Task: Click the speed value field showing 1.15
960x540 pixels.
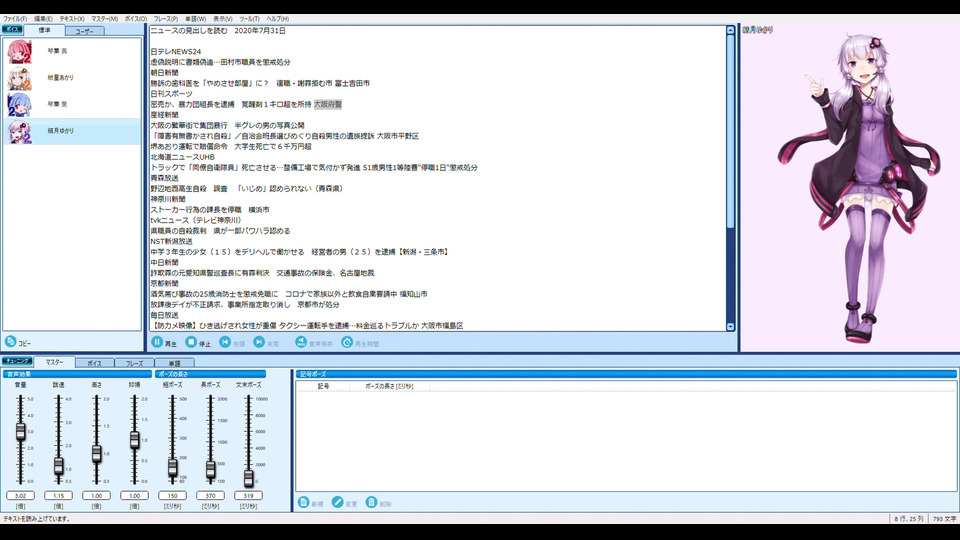Action: 58,495
